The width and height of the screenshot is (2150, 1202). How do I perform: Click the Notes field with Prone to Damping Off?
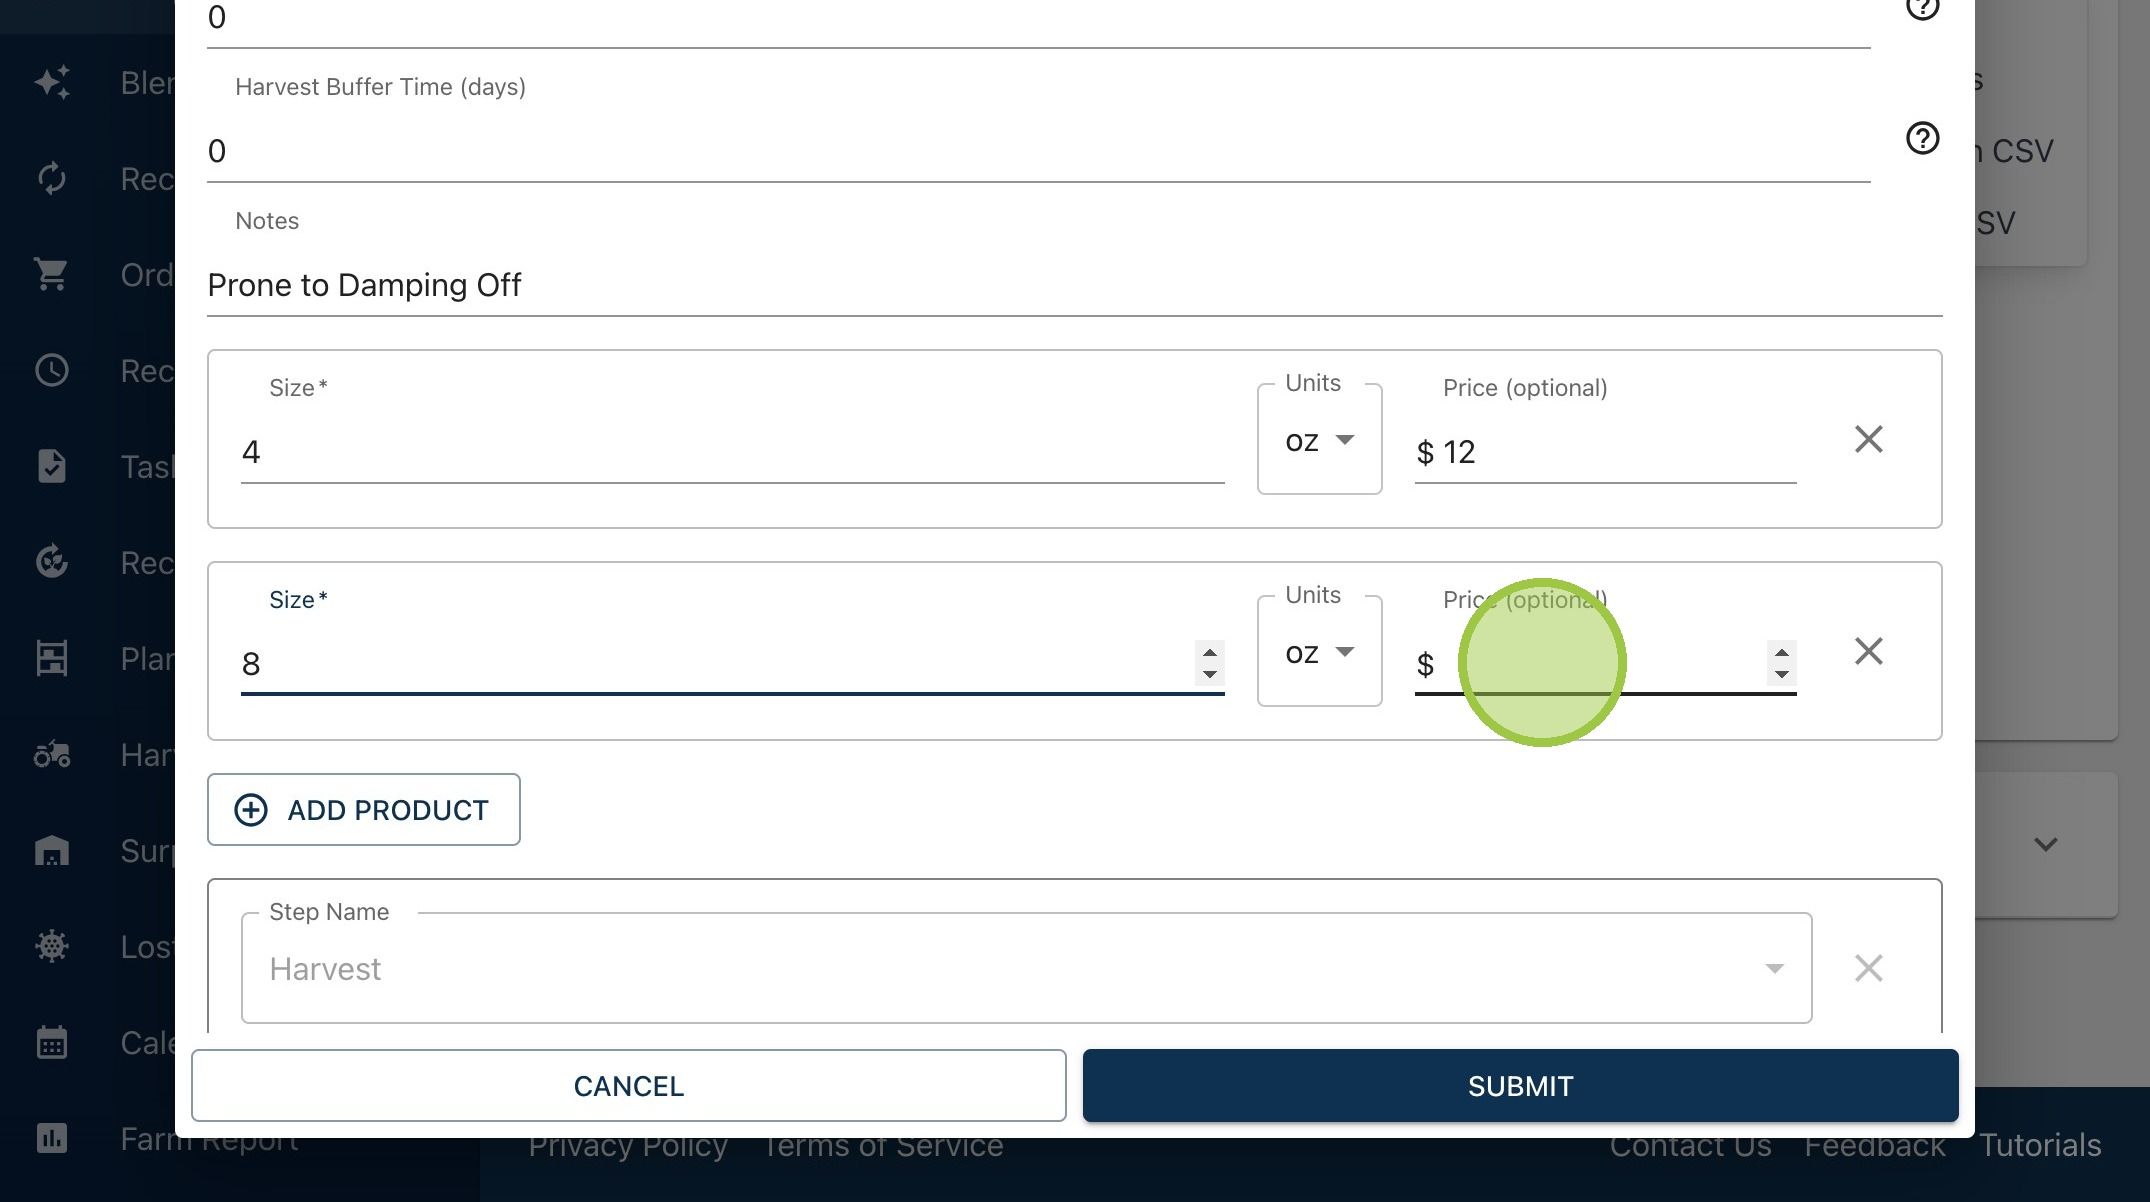click(x=1074, y=286)
